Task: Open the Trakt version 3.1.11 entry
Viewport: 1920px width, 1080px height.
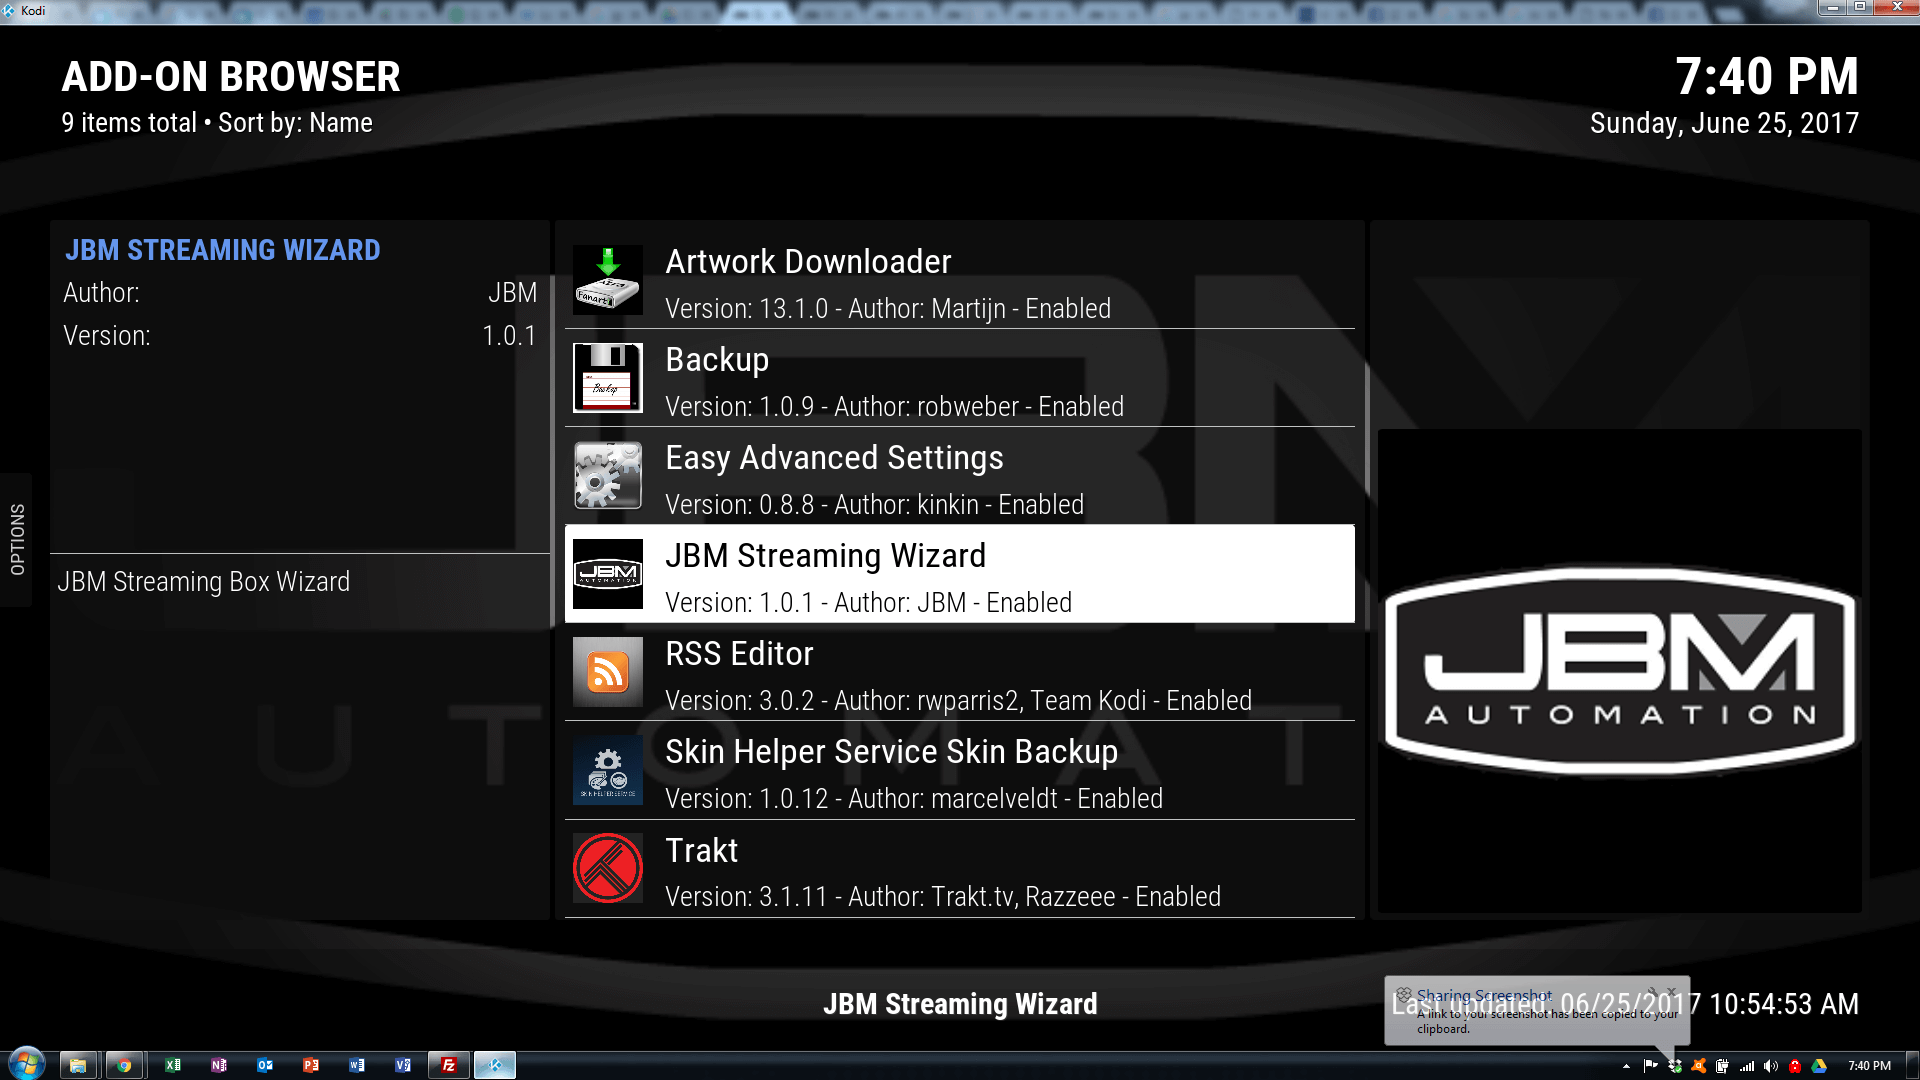Action: [x=960, y=869]
